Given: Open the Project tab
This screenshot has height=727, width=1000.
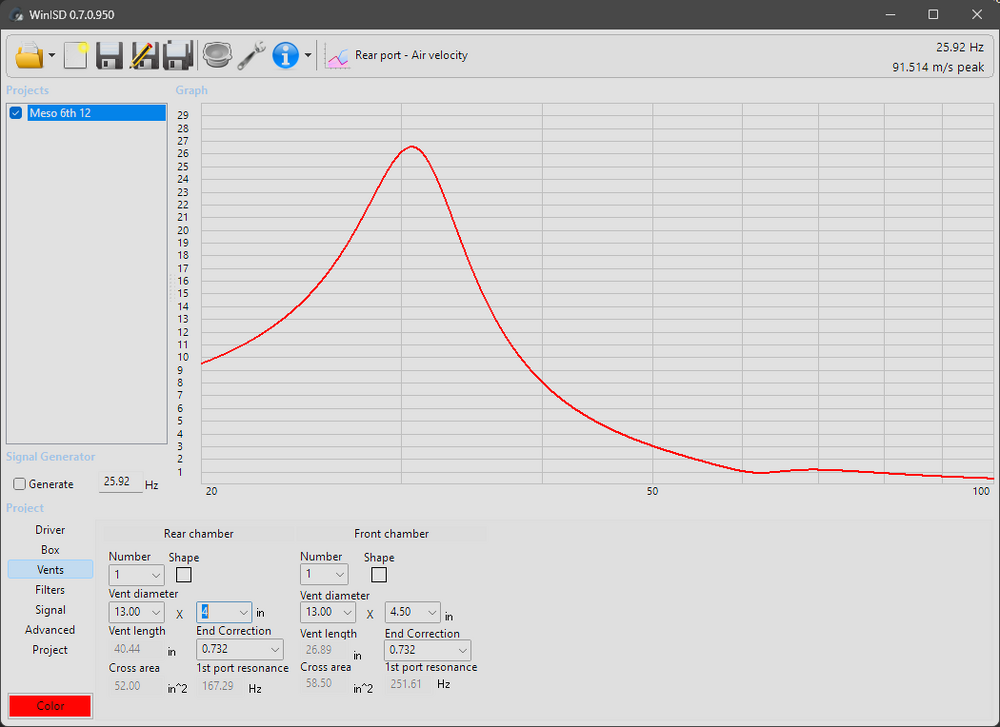Looking at the screenshot, I should pyautogui.click(x=50, y=650).
